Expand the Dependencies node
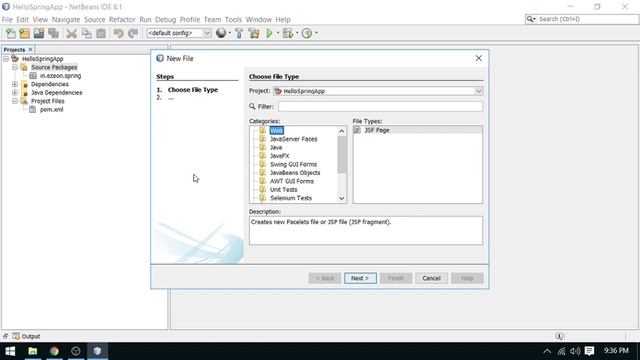Viewport: 640px width, 360px height. pos(15,84)
